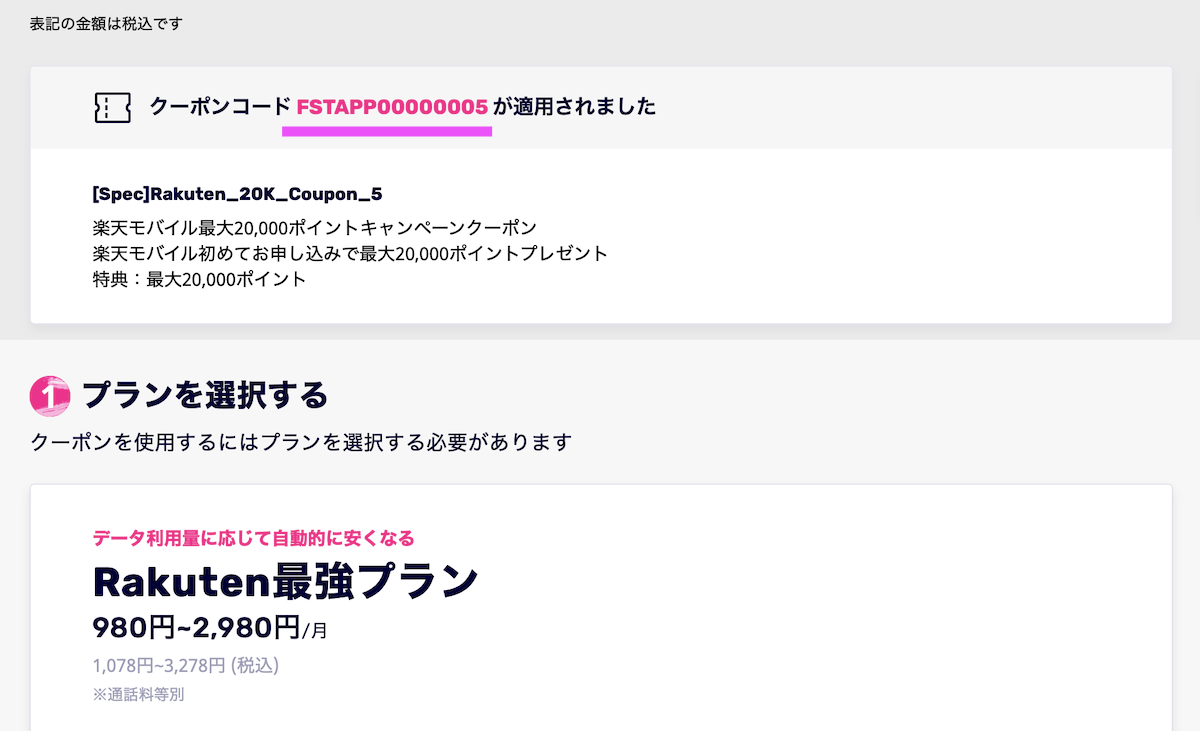Click the 表記の金額は税込です note
Image resolution: width=1200 pixels, height=731 pixels.
[106, 23]
